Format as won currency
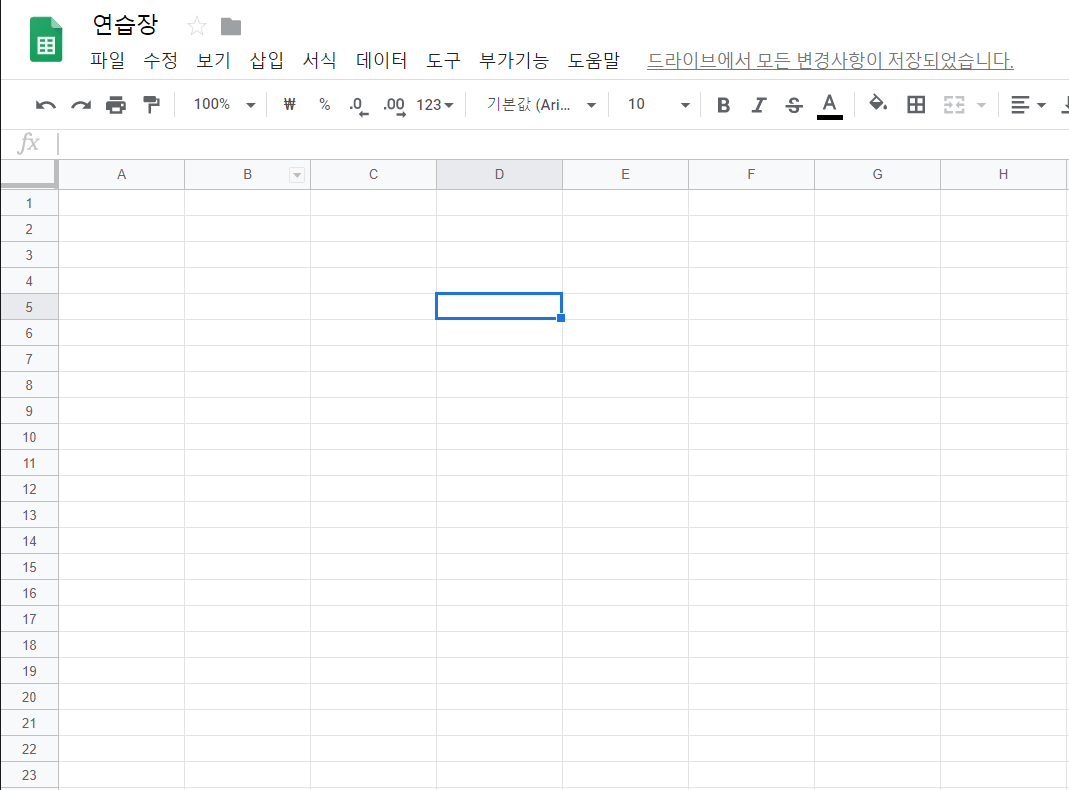This screenshot has width=1069, height=790. pyautogui.click(x=290, y=105)
